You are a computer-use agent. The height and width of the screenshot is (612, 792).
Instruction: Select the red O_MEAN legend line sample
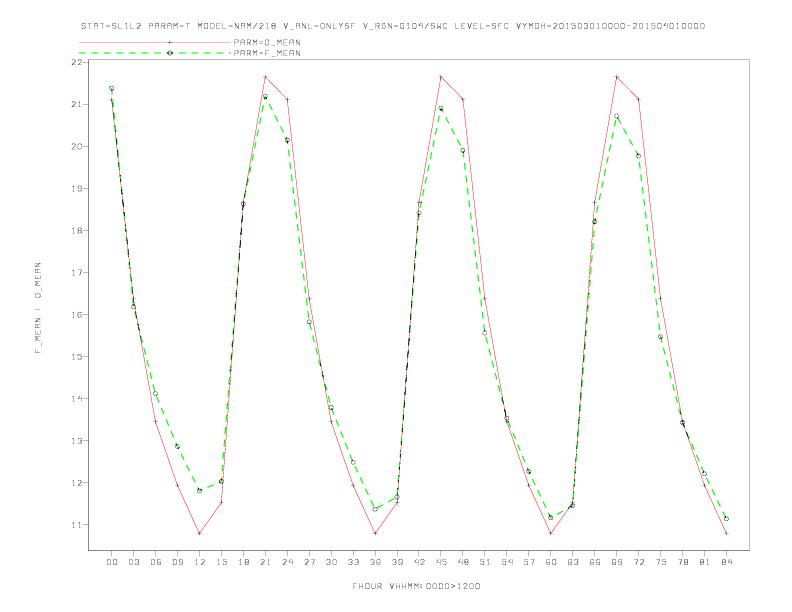pyautogui.click(x=155, y=42)
